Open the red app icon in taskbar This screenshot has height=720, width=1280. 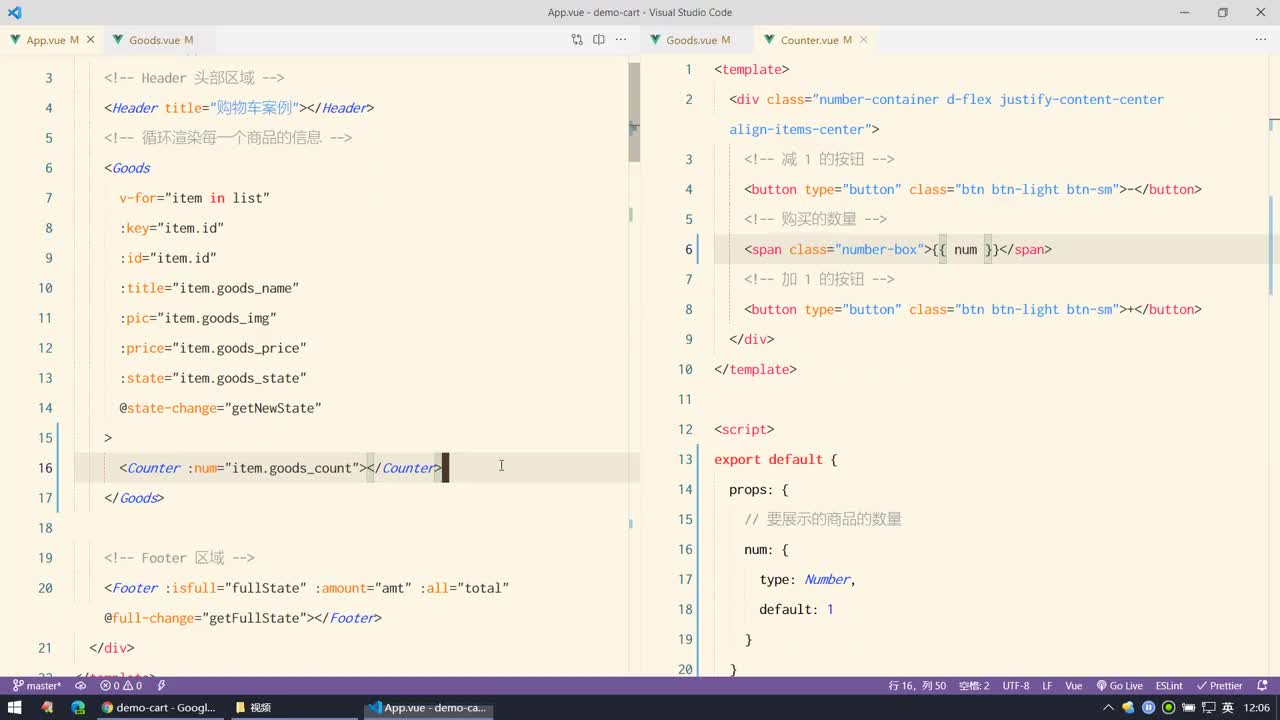click(x=47, y=707)
